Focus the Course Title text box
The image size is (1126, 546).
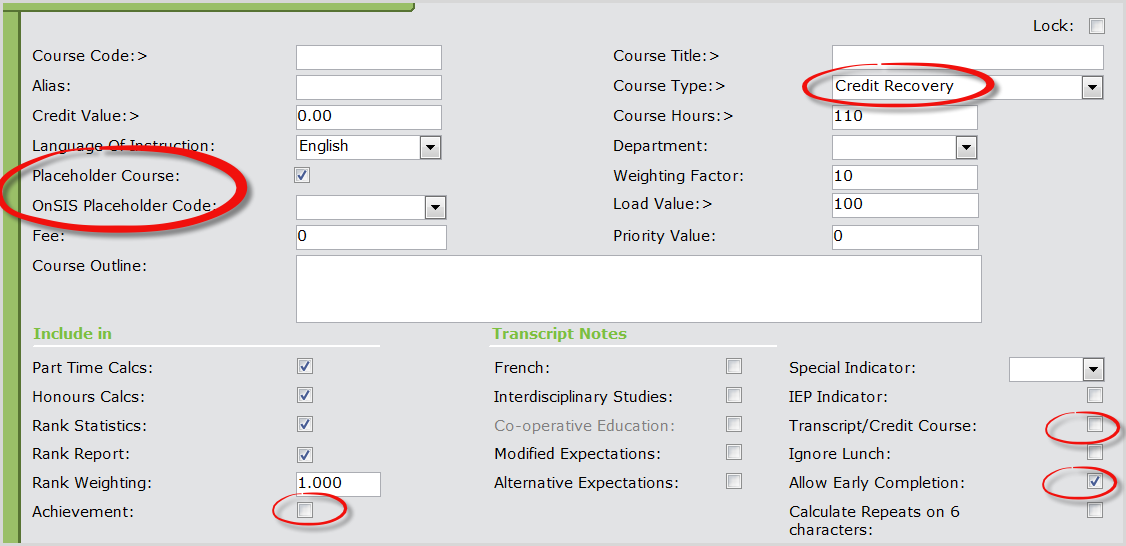click(x=967, y=57)
